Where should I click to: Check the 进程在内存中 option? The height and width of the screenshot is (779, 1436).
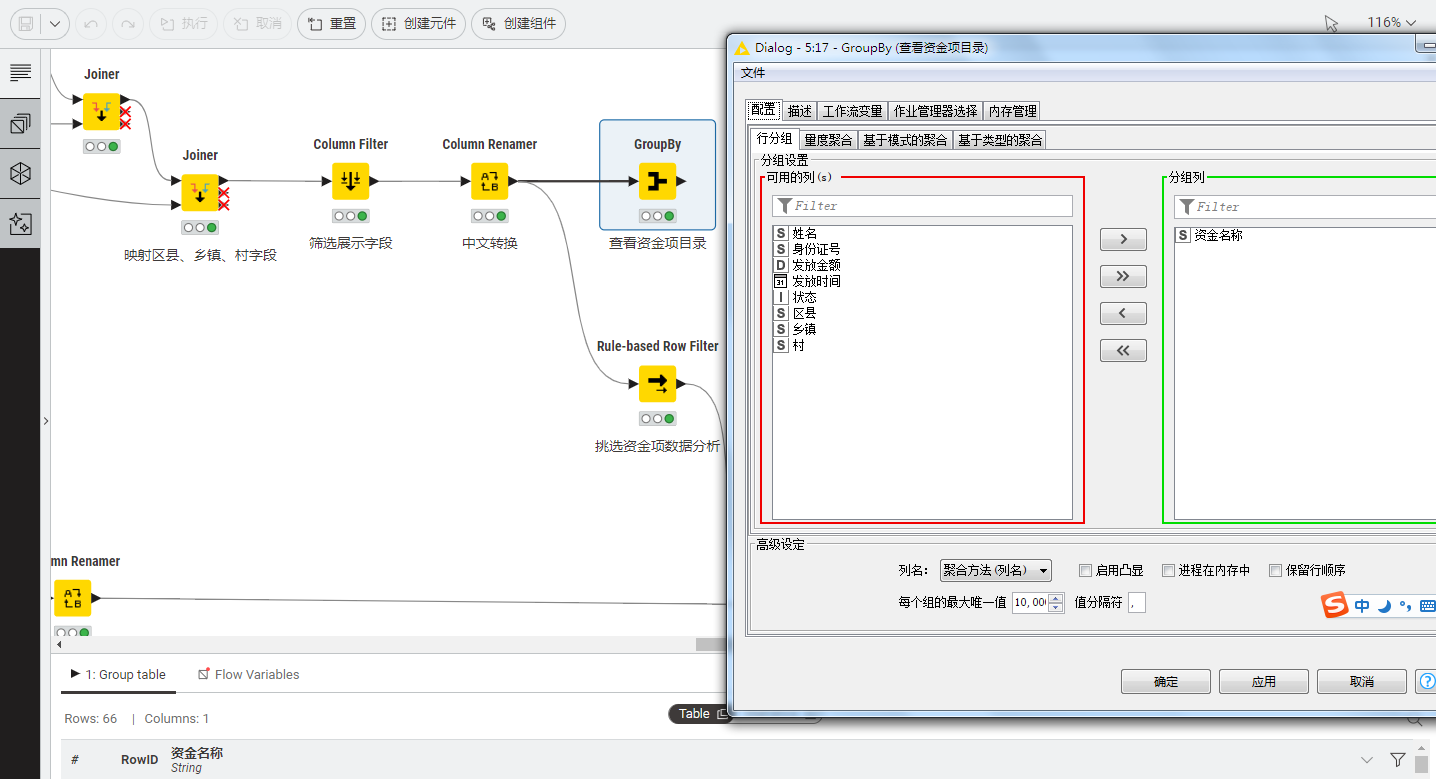[x=1168, y=570]
